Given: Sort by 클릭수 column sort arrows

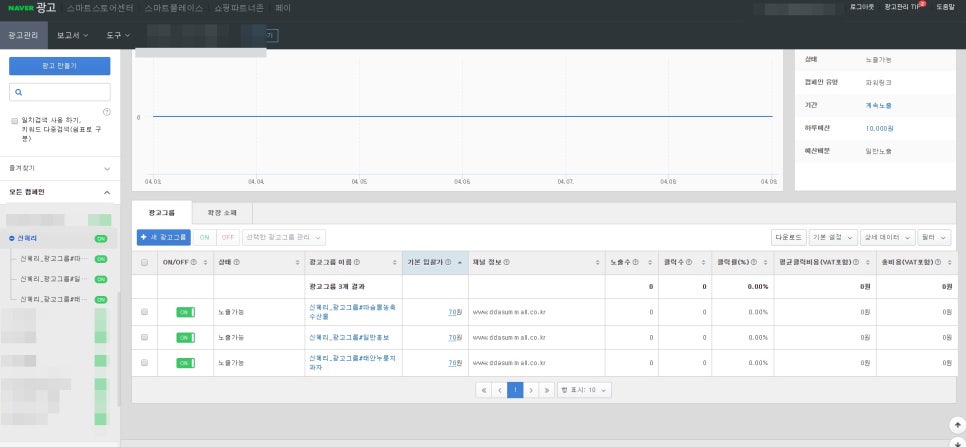Looking at the screenshot, I should (x=704, y=262).
